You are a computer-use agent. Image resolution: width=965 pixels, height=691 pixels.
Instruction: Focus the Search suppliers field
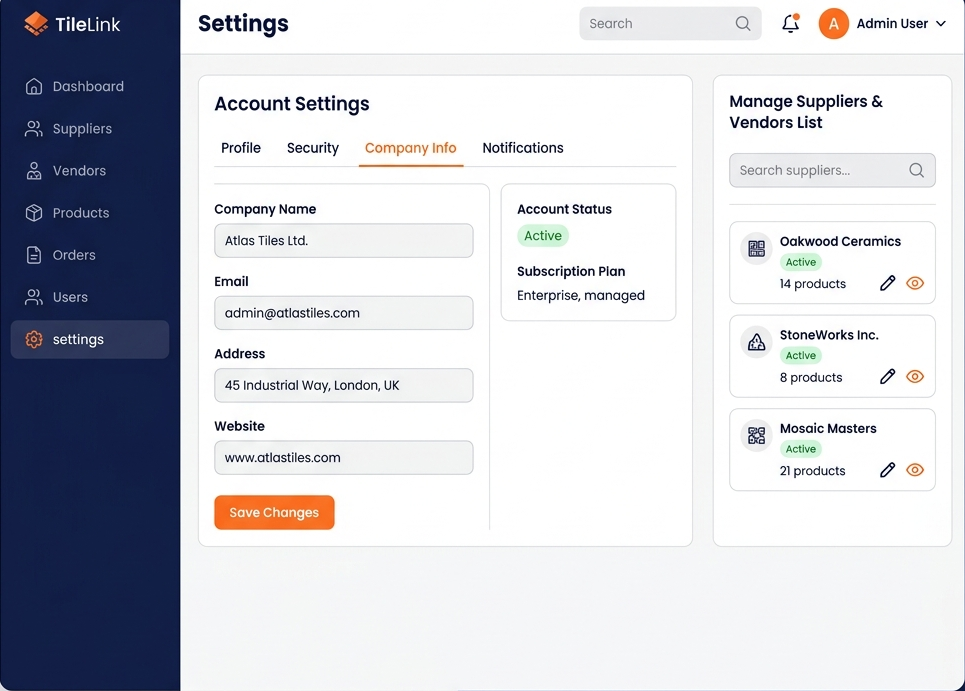click(x=832, y=170)
